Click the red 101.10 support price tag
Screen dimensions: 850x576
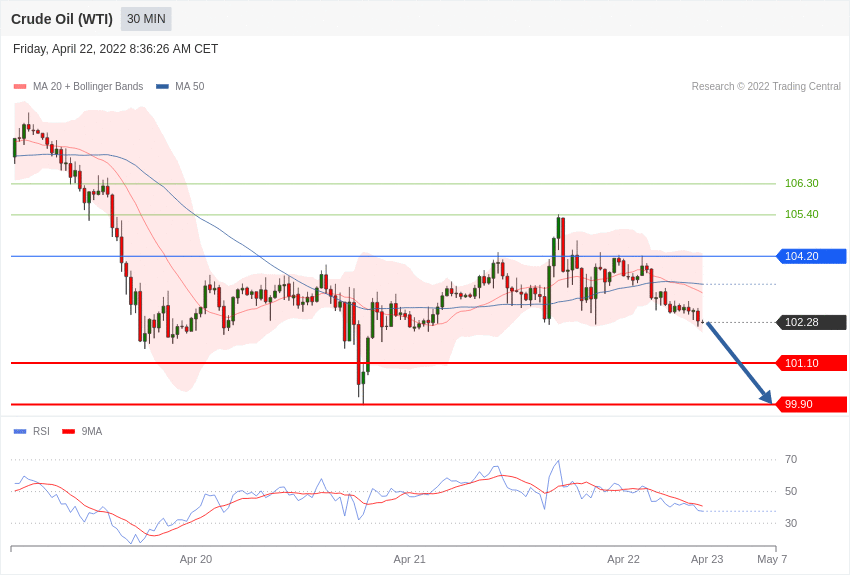[x=812, y=363]
